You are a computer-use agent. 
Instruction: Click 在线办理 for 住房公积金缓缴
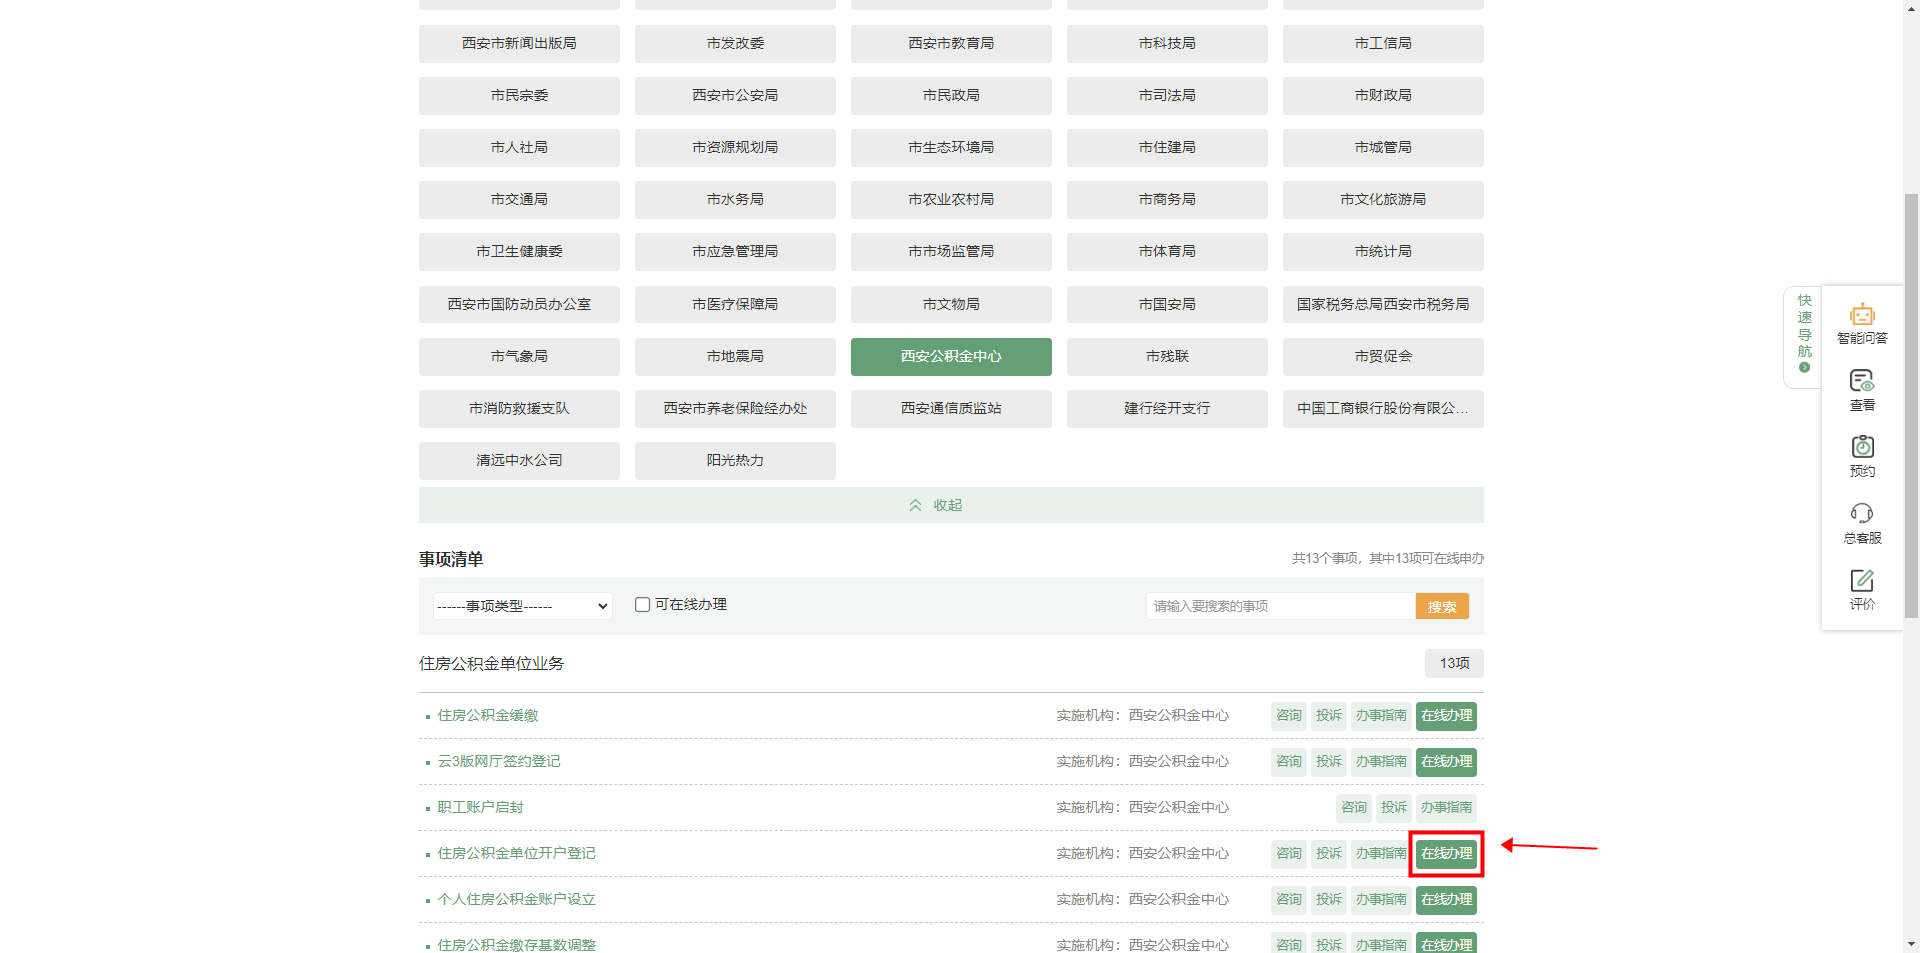[1446, 715]
